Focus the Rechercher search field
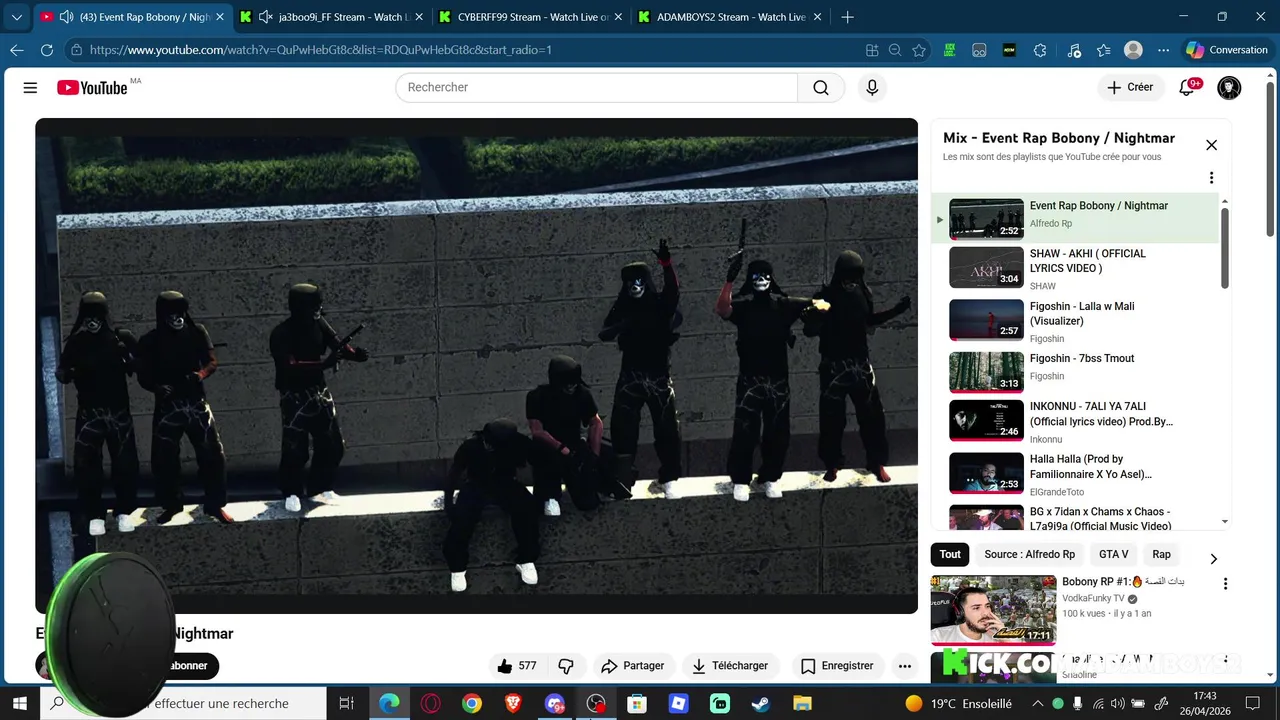Screen dimensions: 1280x720 pos(597,88)
